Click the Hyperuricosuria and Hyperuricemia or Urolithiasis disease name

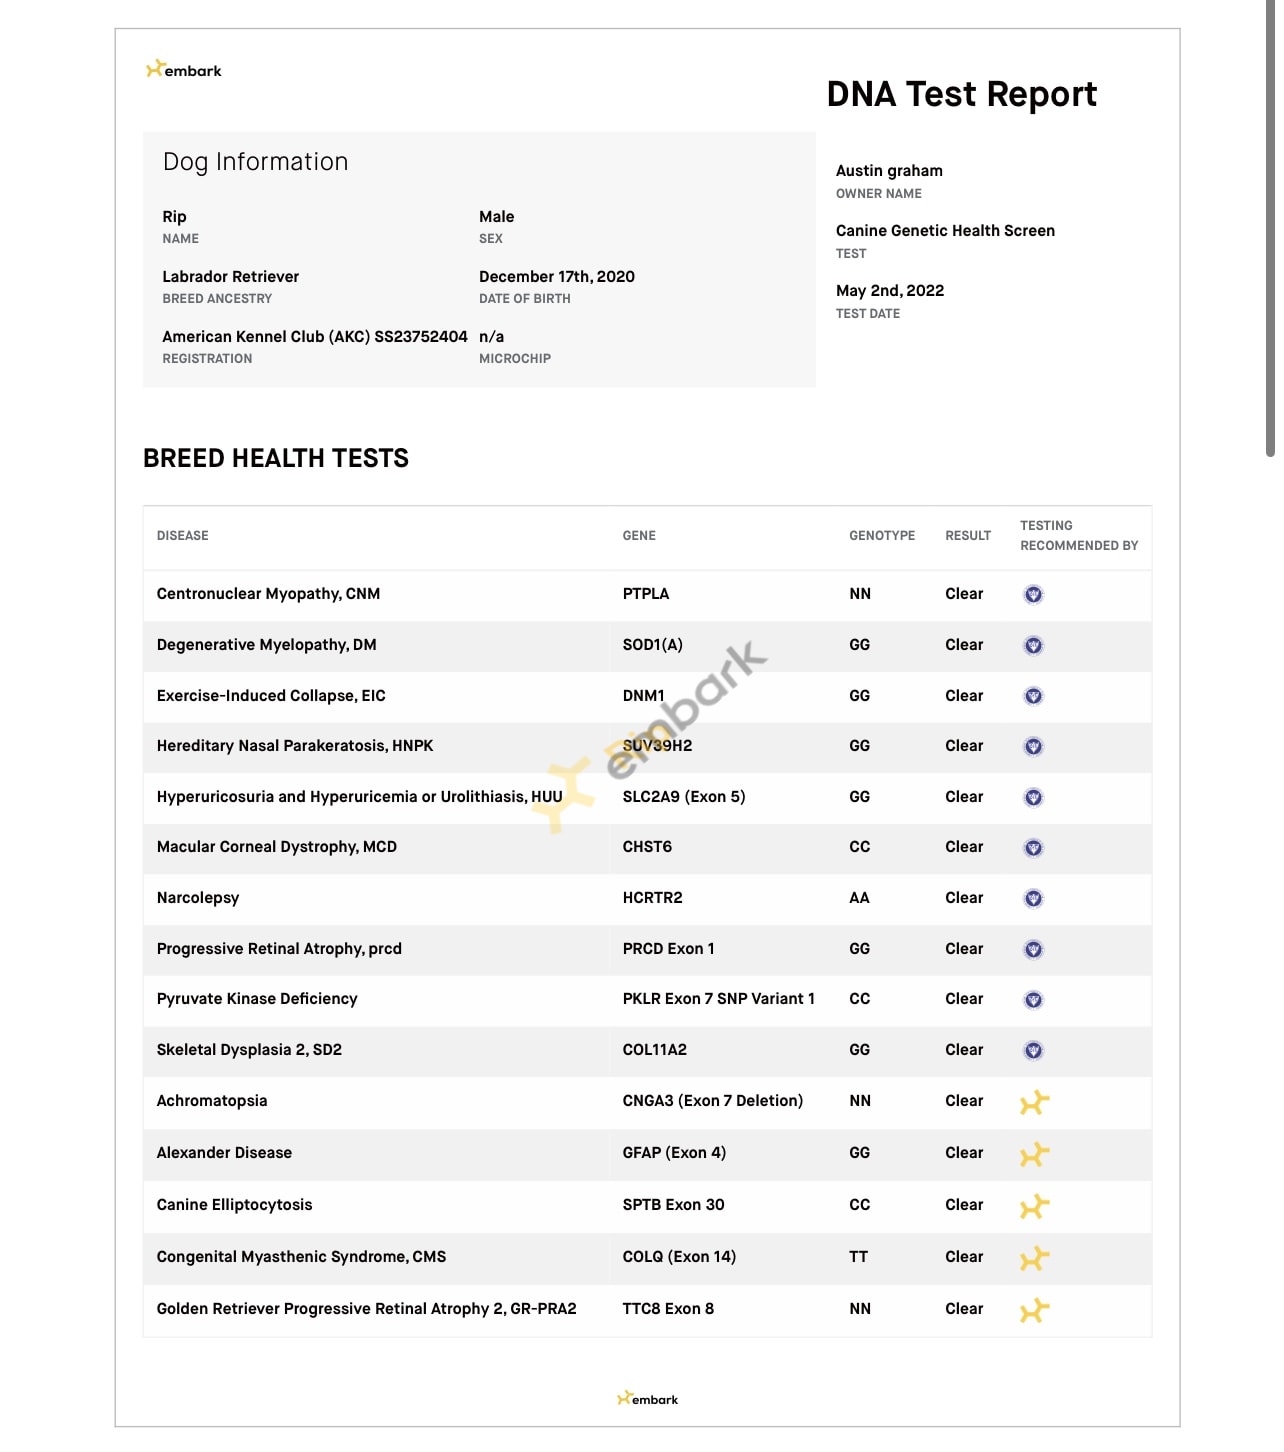360,797
